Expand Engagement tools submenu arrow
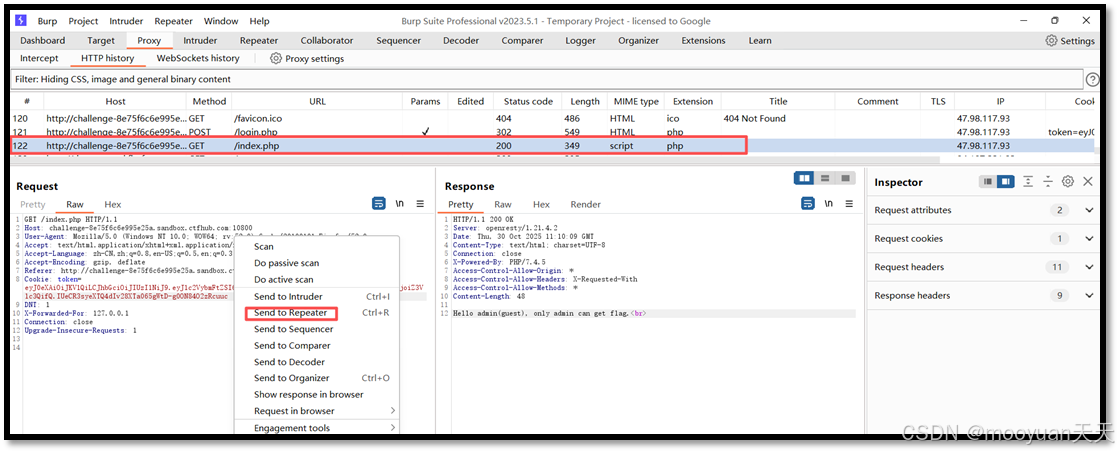1119x453 pixels. click(x=393, y=428)
